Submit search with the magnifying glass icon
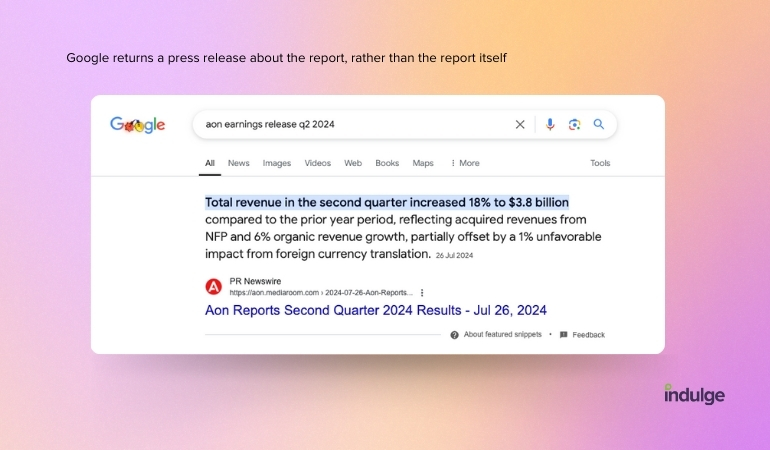The height and width of the screenshot is (450, 770). click(599, 124)
